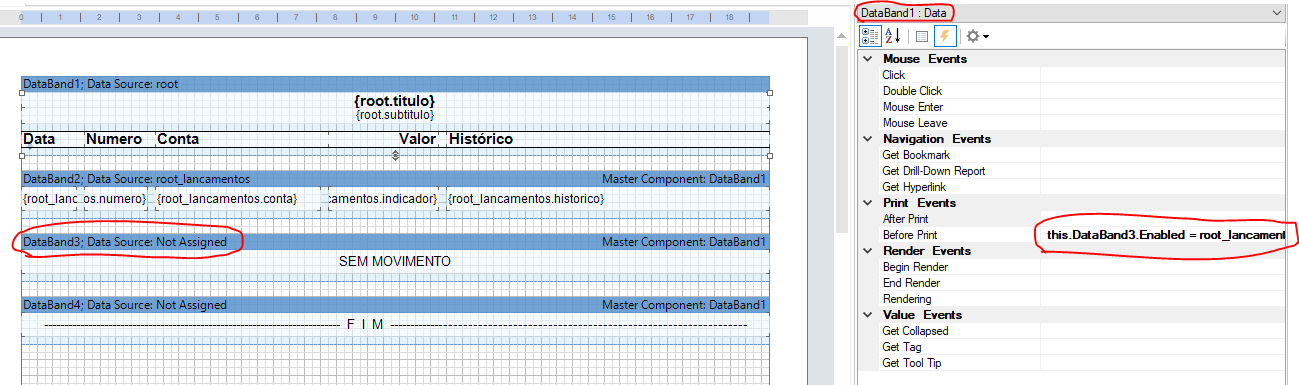Collapse the Print Events group
The image size is (1299, 385).
[867, 203]
